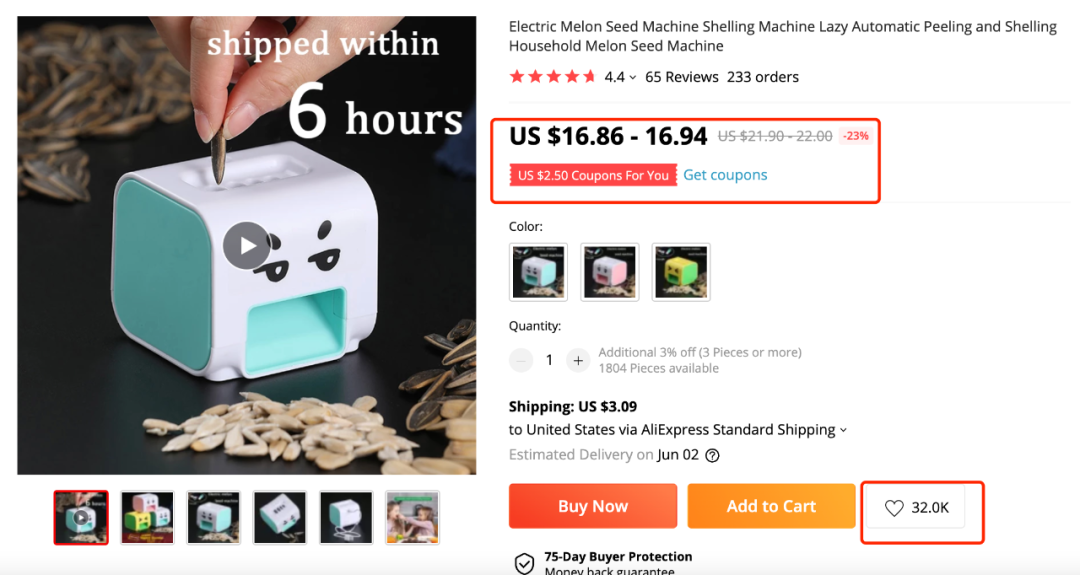This screenshot has height=575, width=1080.
Task: Click the US $2.50 coupons badge
Action: (593, 175)
